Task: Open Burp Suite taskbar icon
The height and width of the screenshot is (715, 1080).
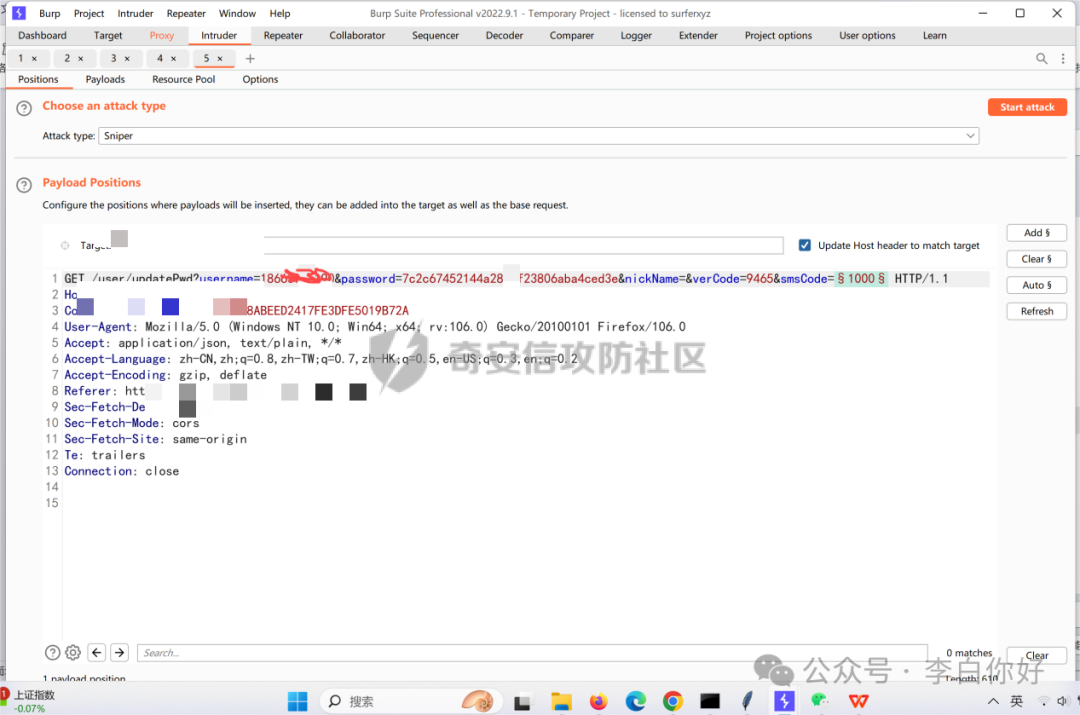Action: [784, 701]
